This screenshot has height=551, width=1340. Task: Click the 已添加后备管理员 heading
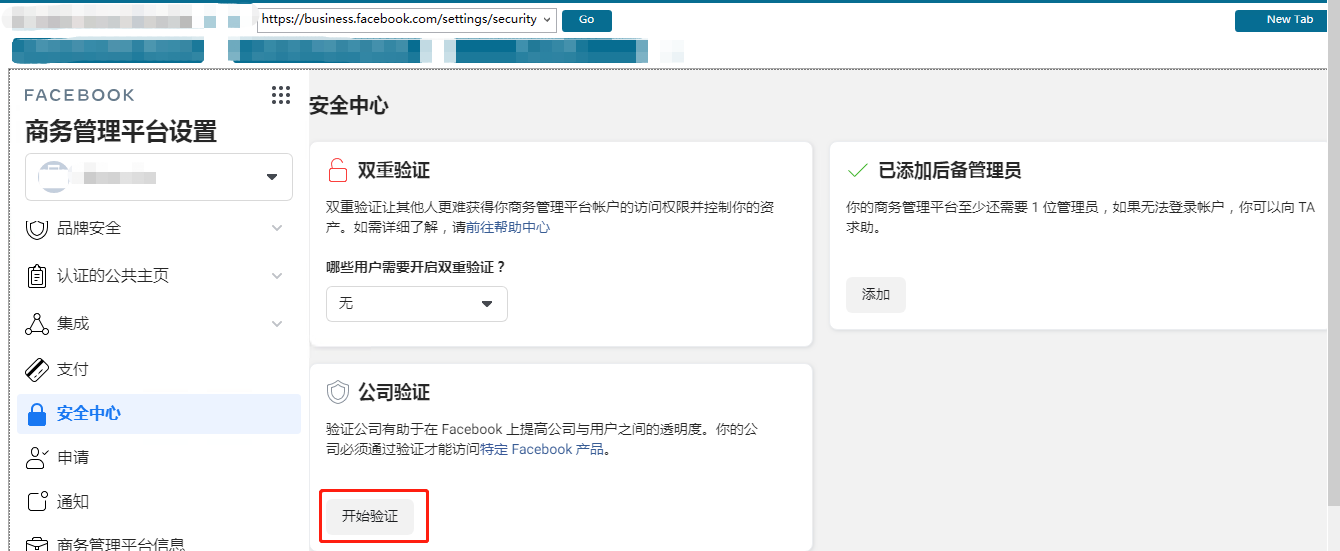950,170
